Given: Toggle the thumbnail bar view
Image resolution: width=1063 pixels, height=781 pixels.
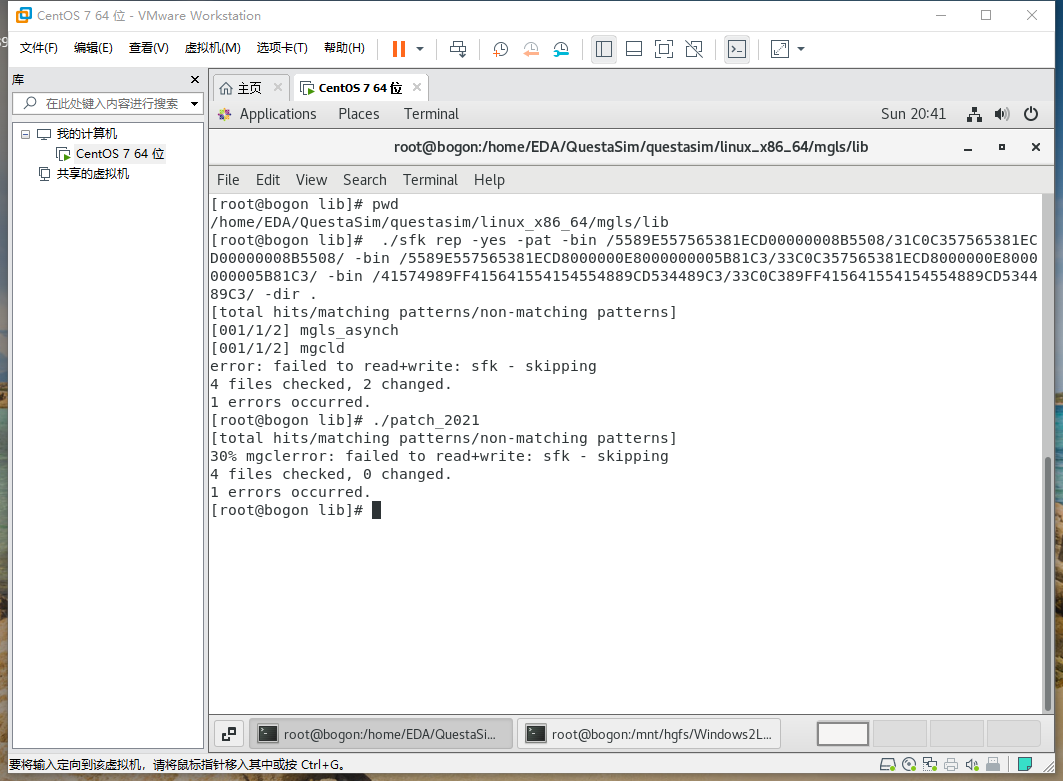Looking at the screenshot, I should tap(634, 49).
